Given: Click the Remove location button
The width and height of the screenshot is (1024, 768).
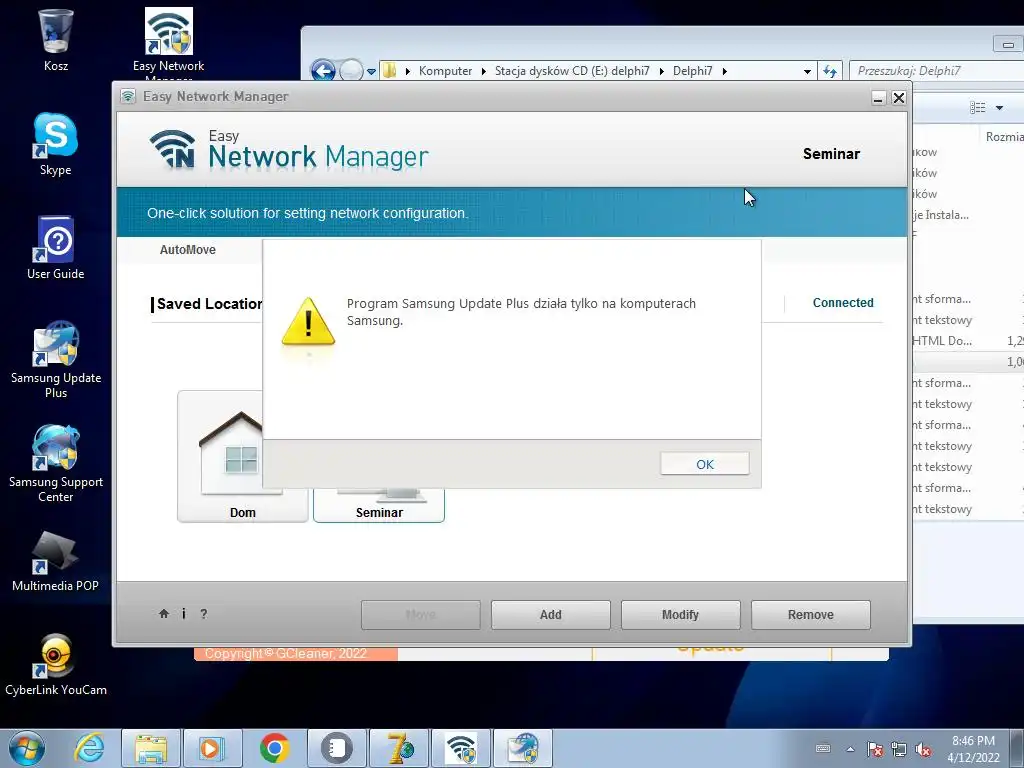Looking at the screenshot, I should [x=810, y=615].
